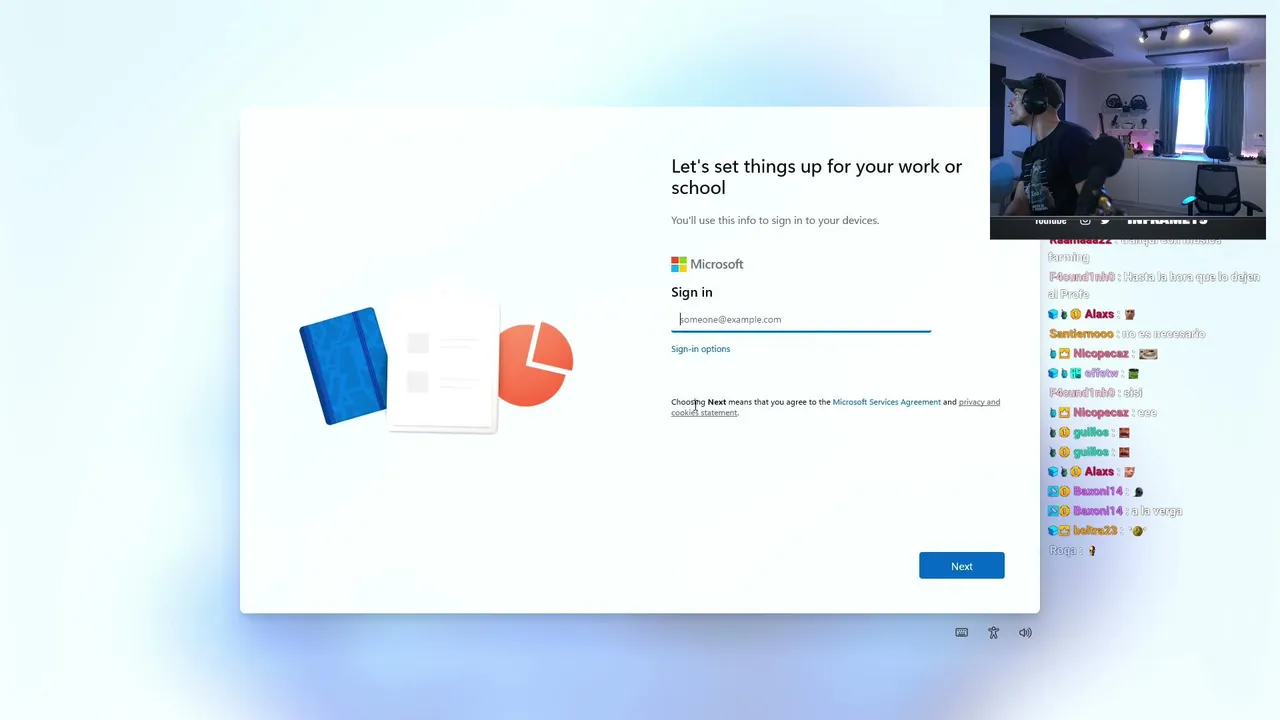The width and height of the screenshot is (1280, 720).
Task: Click the "You'll use this info" subtitle text
Action: pyautogui.click(x=775, y=220)
